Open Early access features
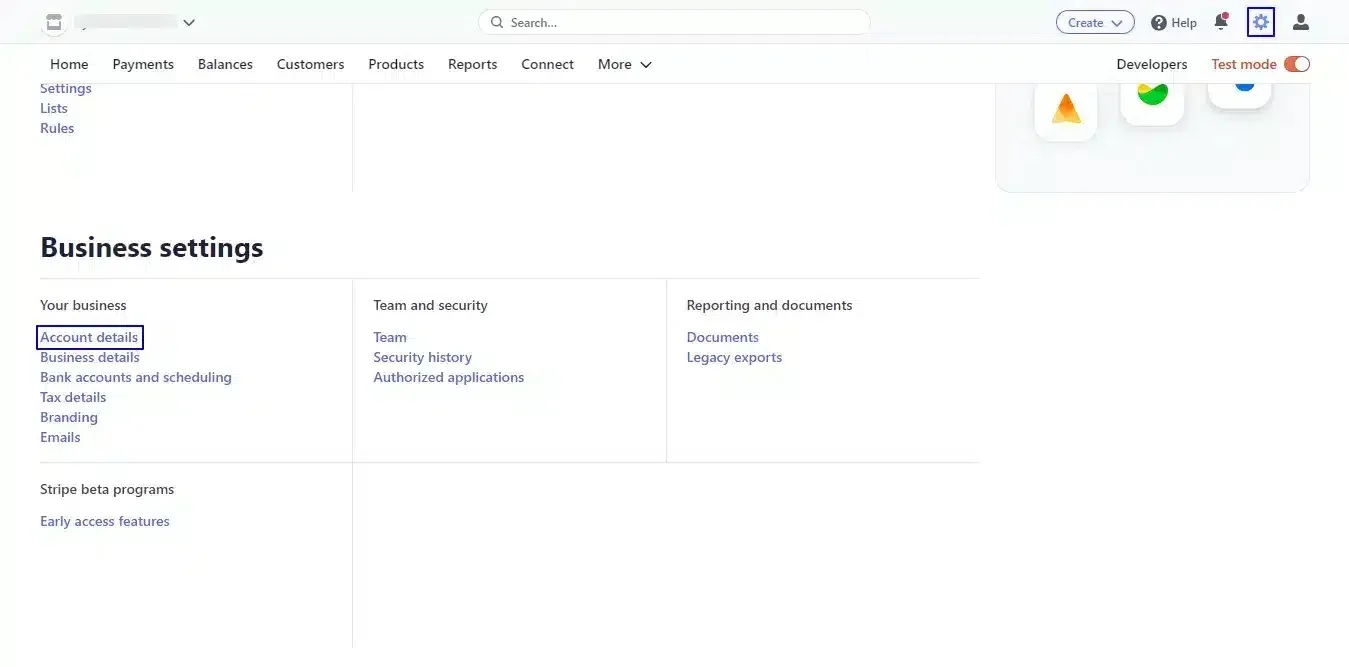The height and width of the screenshot is (667, 1349). tap(104, 520)
